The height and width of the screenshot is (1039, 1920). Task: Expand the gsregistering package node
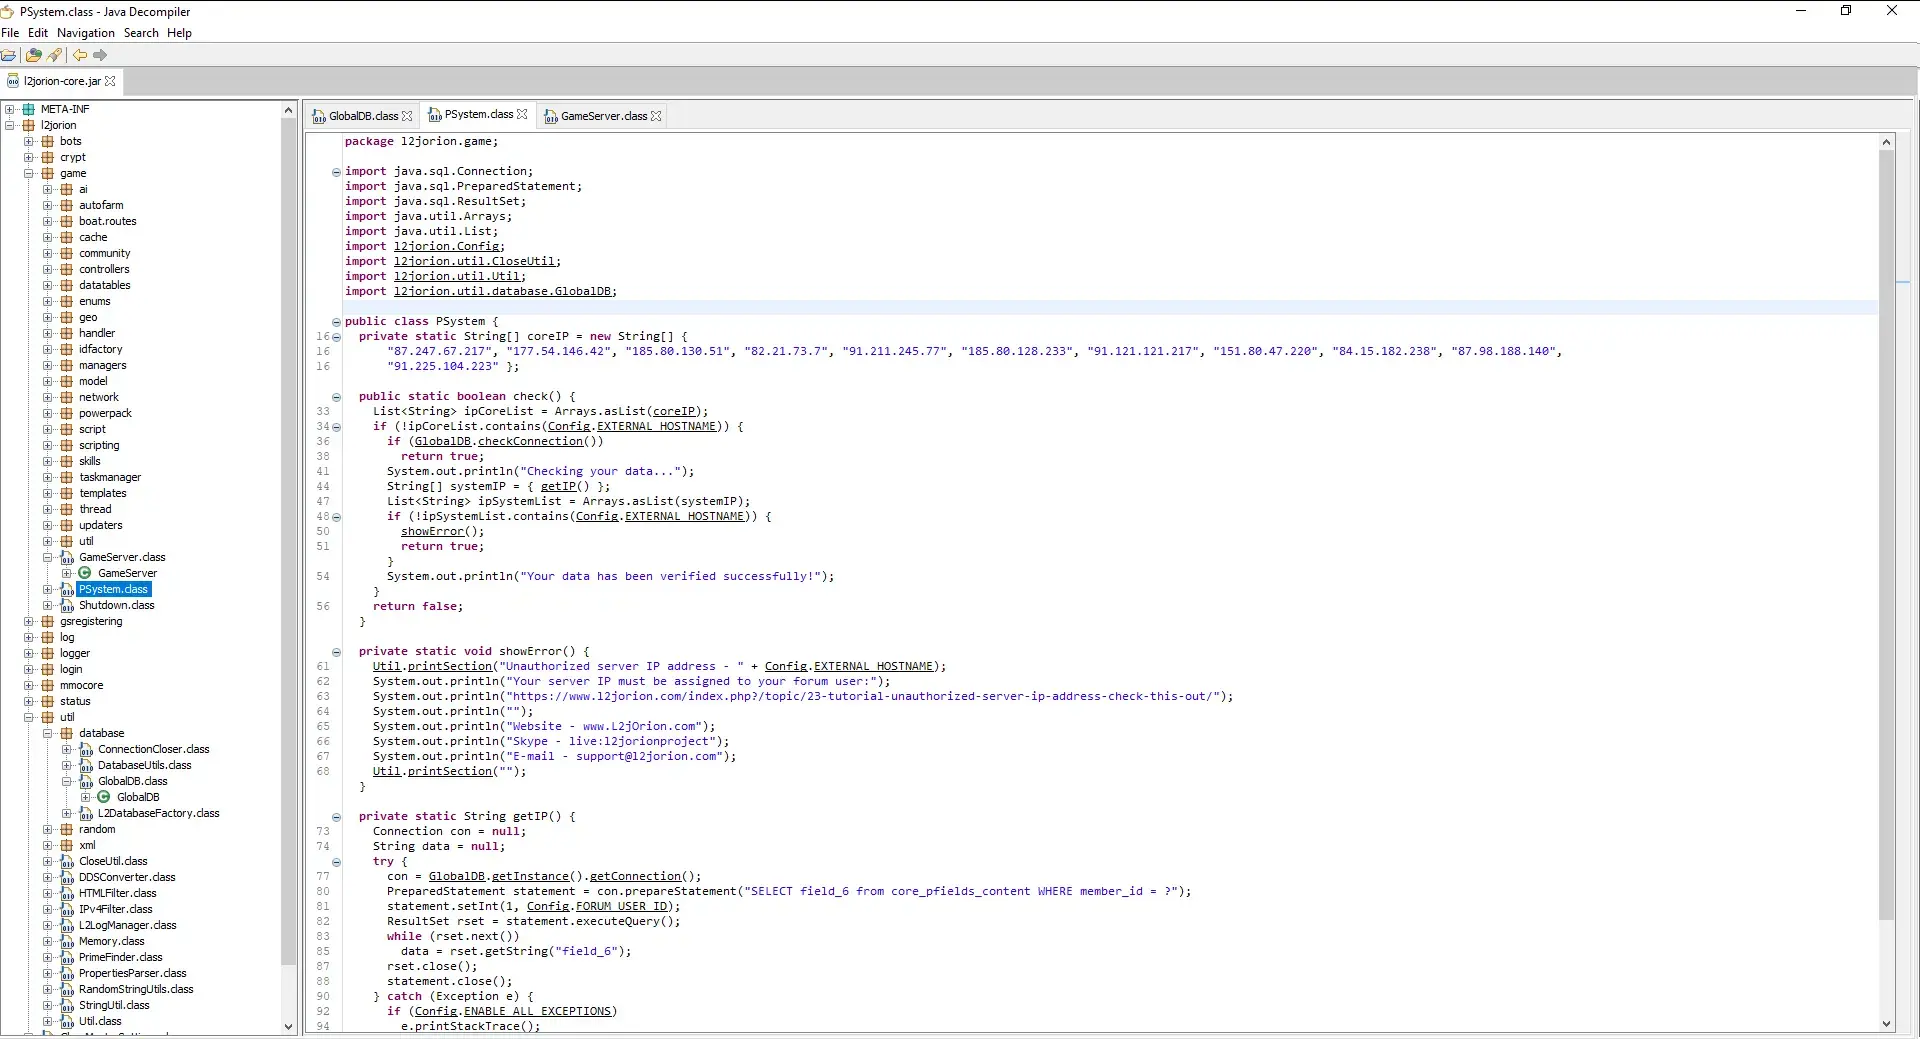[x=29, y=621]
